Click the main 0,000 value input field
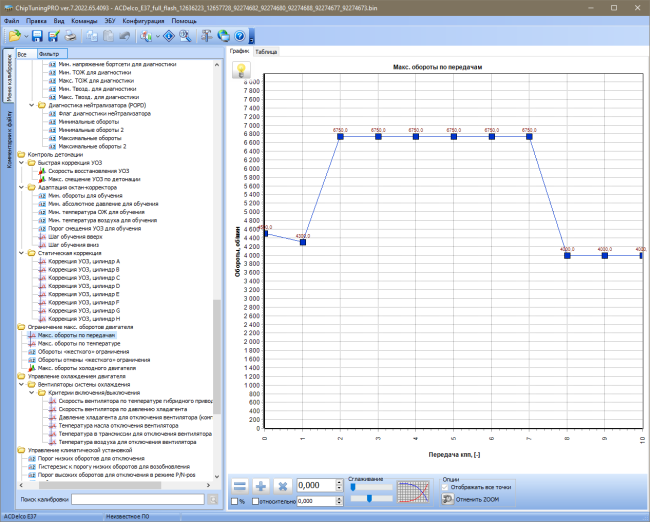This screenshot has width=650, height=522. (x=316, y=486)
